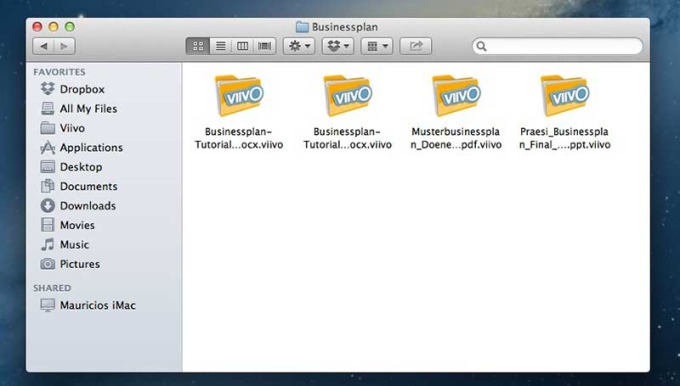Image resolution: width=680 pixels, height=386 pixels.
Task: Click the Praesi_Businesspla n_Final_....ppt.viivo file name
Action: click(565, 138)
